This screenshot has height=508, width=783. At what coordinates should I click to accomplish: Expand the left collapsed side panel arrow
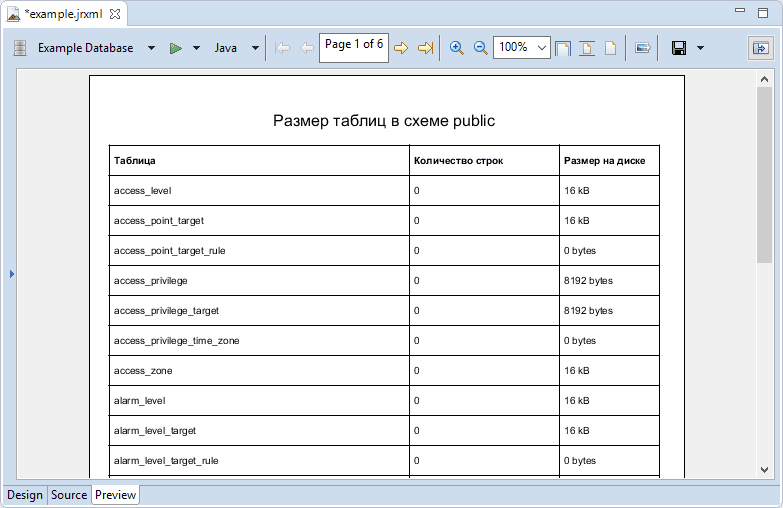click(11, 274)
